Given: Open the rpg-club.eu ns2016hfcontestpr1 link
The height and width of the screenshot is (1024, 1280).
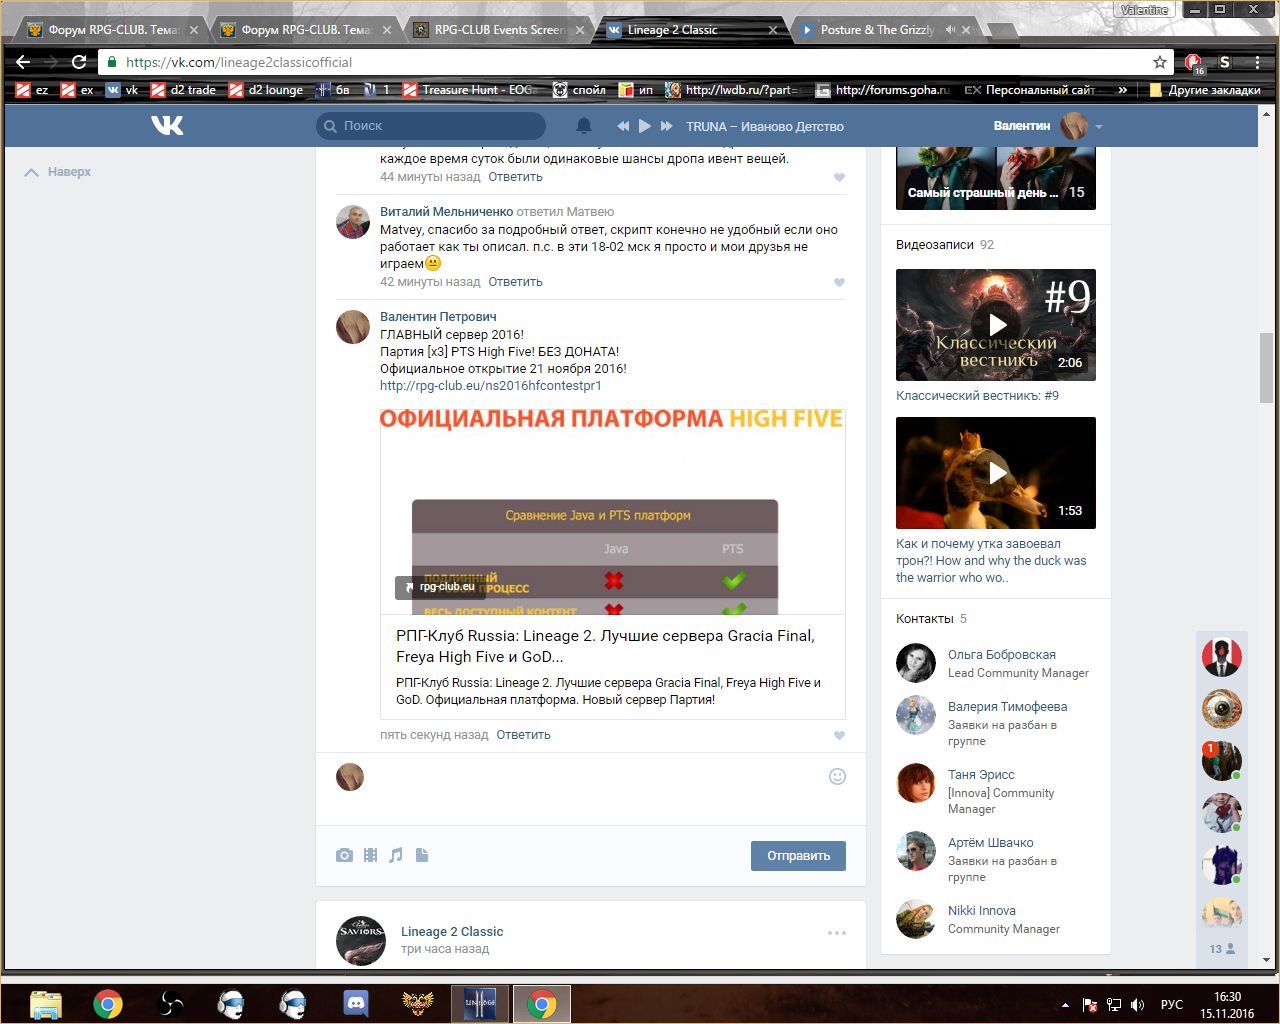Looking at the screenshot, I should 490,386.
